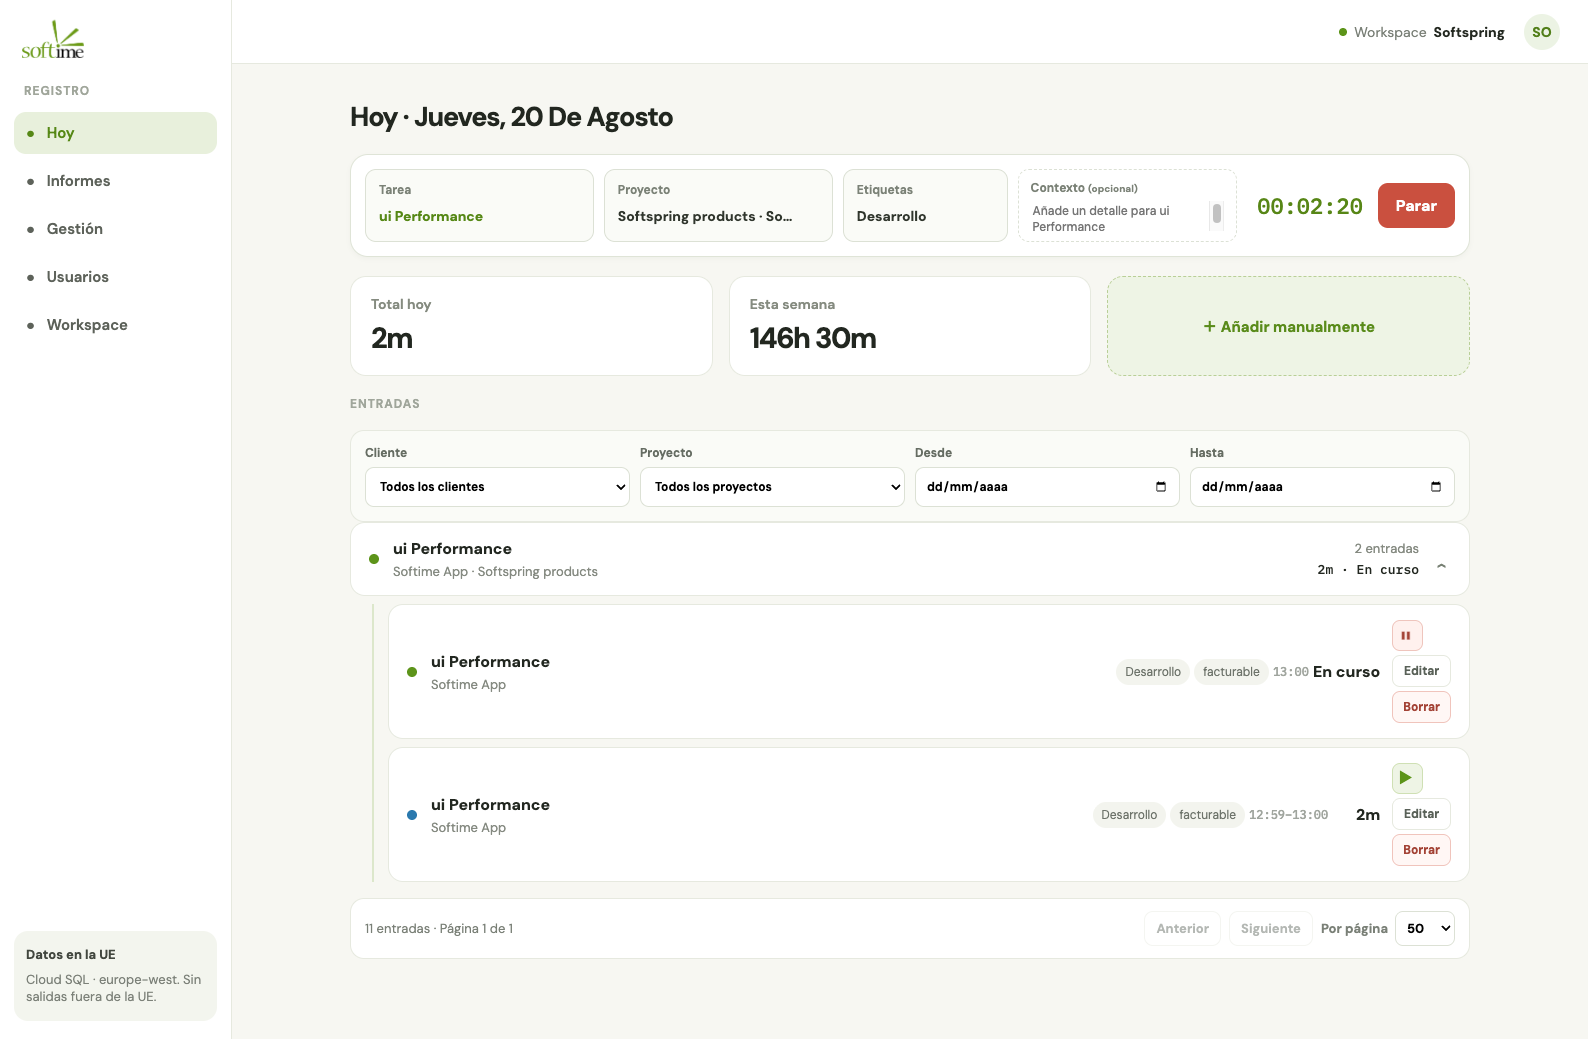Screen dimensions: 1588x1039
Task: Click the Hasta date input field
Action: click(1322, 487)
